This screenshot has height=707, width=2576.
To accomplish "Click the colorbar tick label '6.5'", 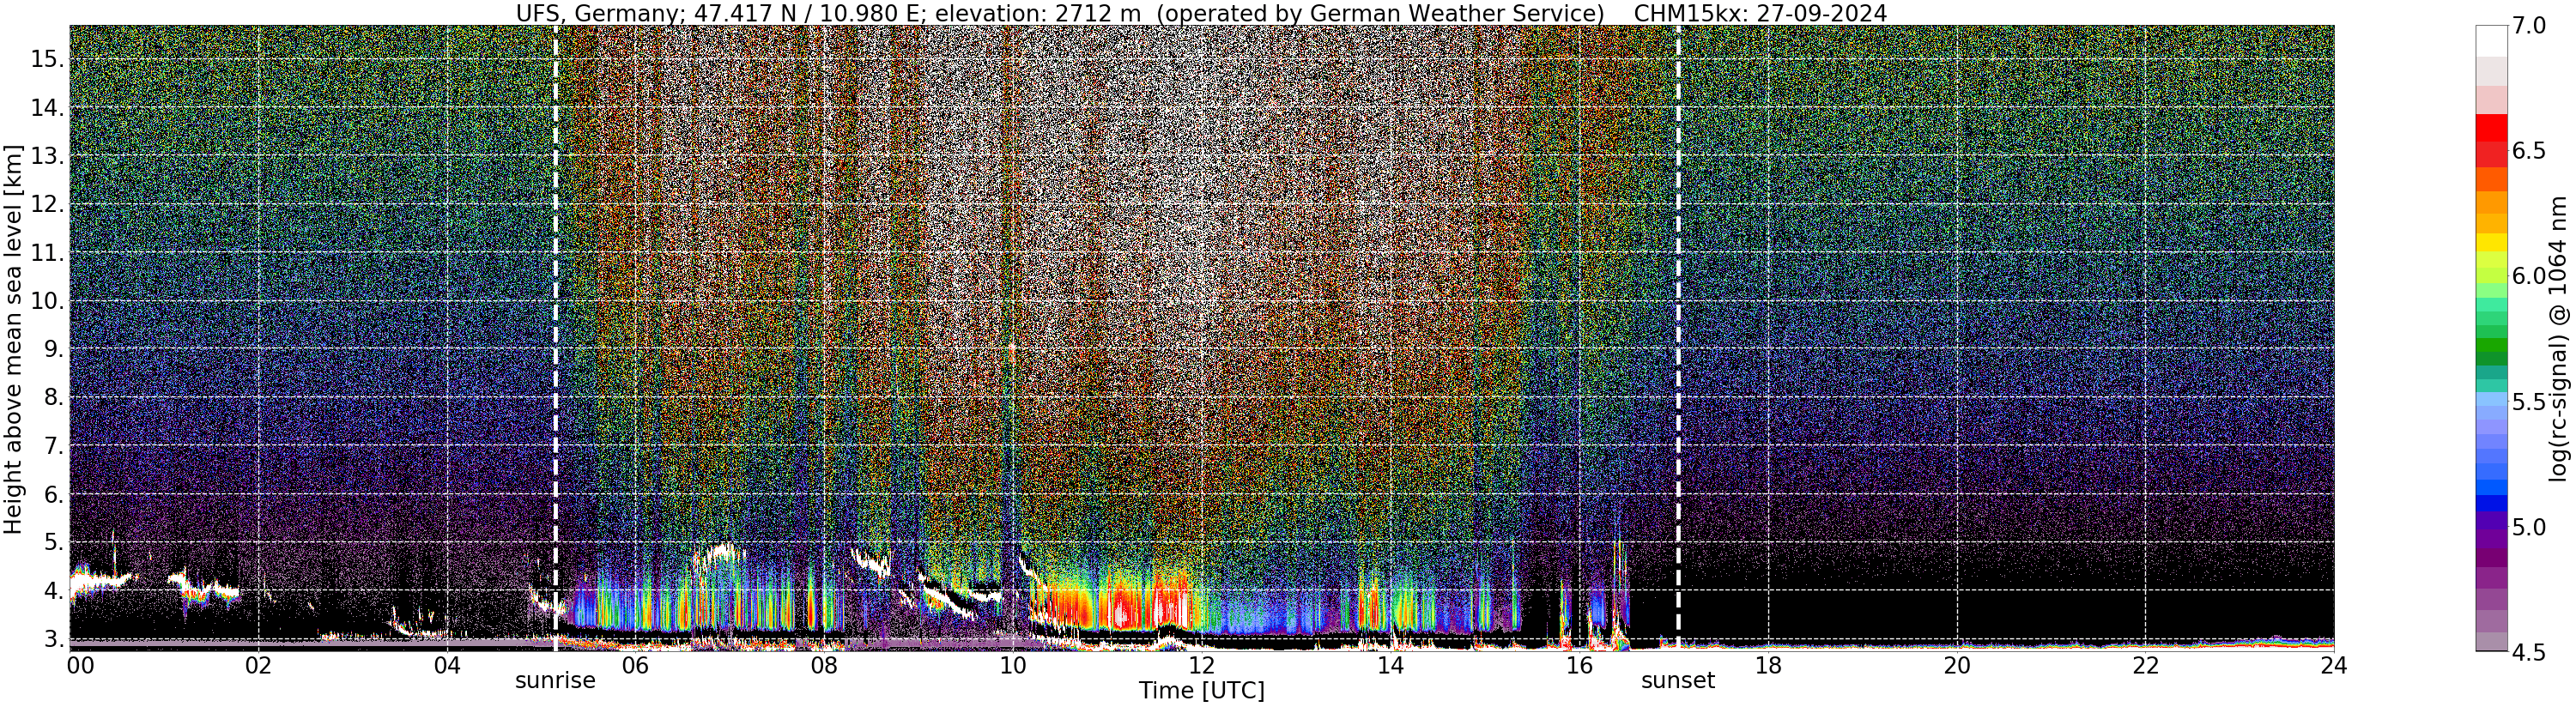I will point(2530,151).
